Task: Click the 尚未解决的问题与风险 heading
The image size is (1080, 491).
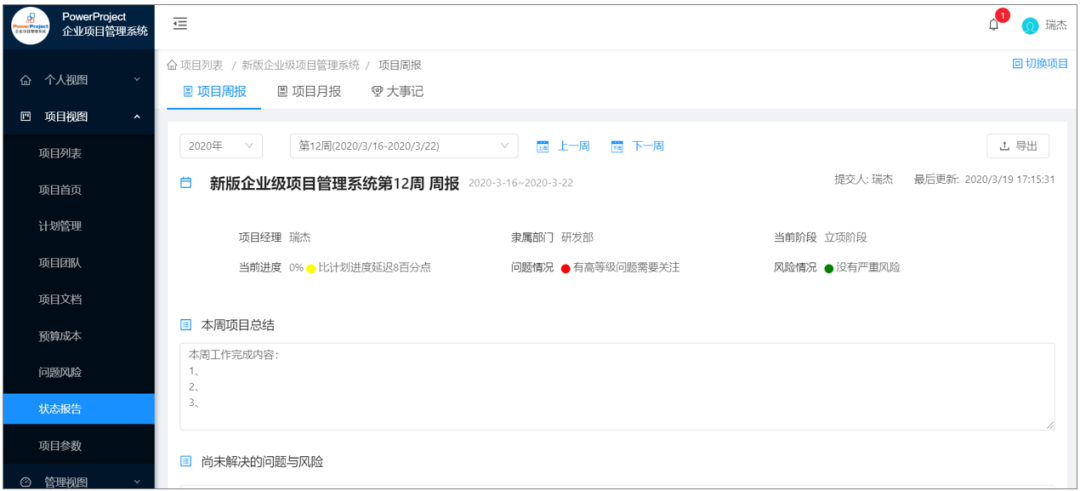Action: coord(262,461)
